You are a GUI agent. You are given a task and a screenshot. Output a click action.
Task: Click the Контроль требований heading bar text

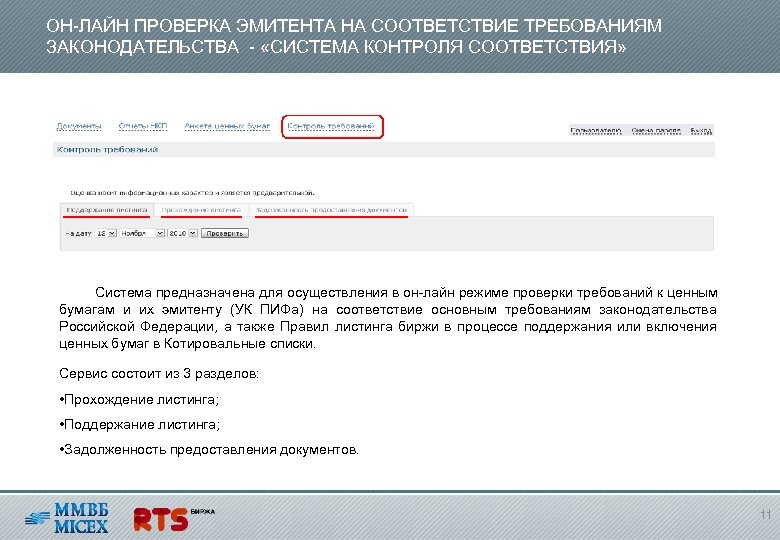tap(107, 149)
